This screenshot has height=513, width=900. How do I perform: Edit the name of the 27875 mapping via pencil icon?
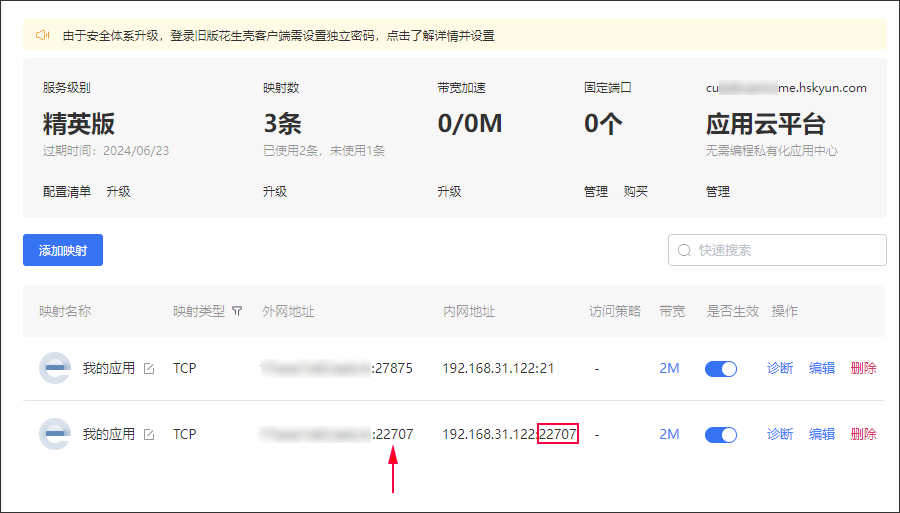[149, 368]
